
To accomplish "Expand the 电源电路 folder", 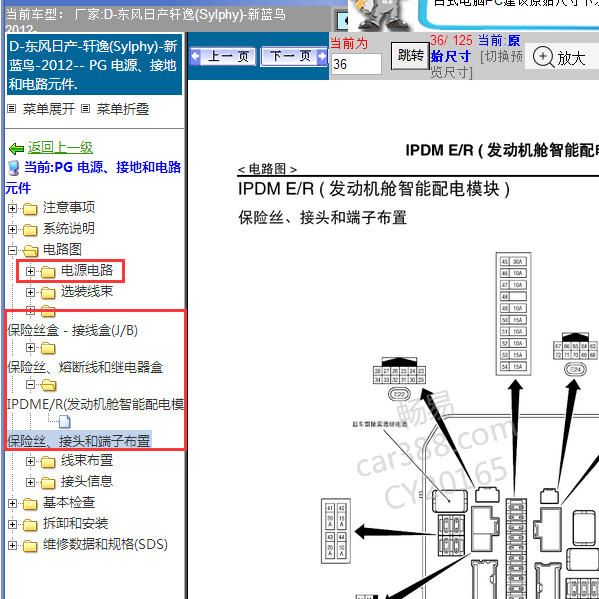I will pyautogui.click(x=31, y=272).
